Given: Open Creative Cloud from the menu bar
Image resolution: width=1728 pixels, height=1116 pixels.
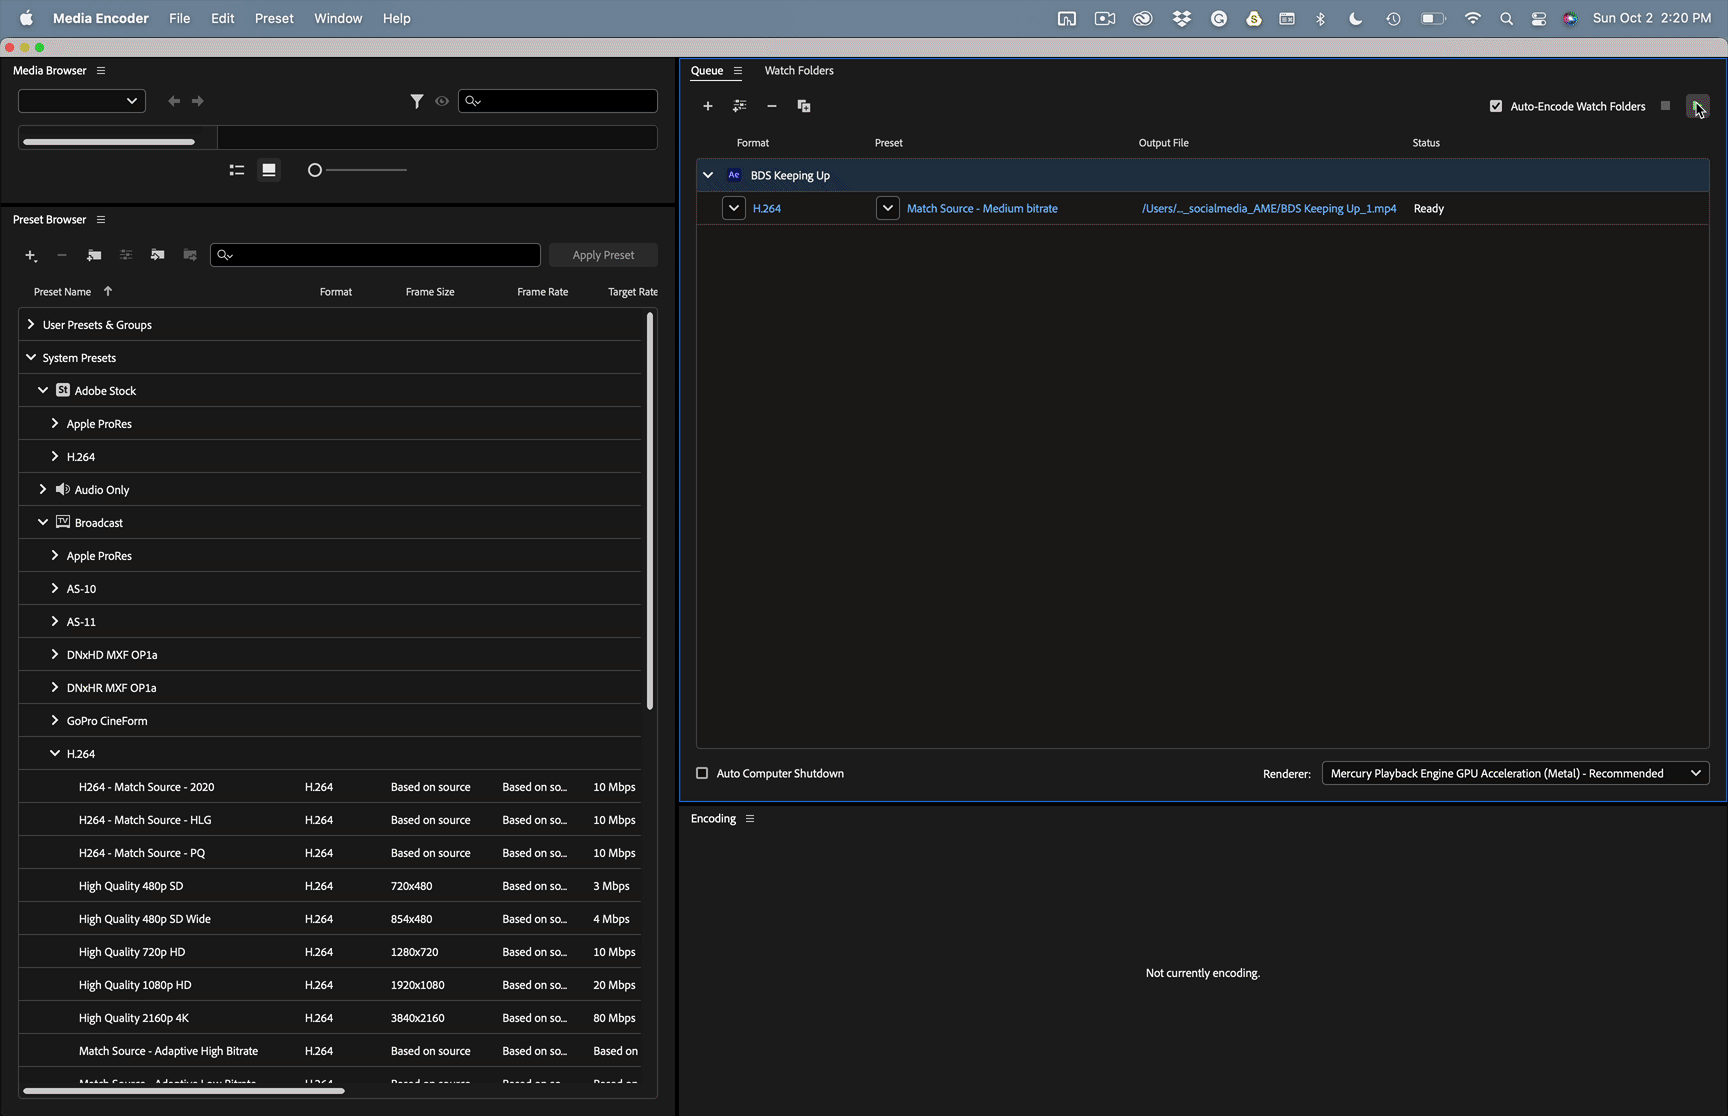Looking at the screenshot, I should 1143,19.
